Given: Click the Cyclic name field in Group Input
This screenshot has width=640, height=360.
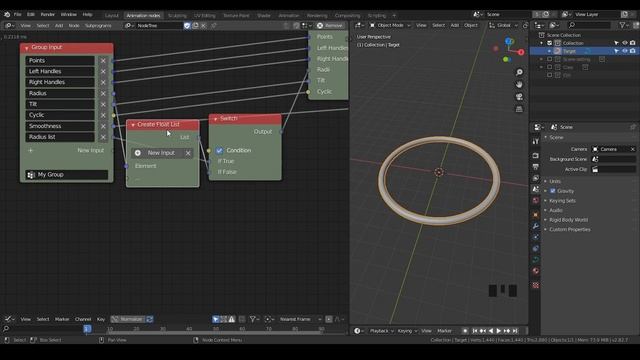Looking at the screenshot, I should [60, 115].
